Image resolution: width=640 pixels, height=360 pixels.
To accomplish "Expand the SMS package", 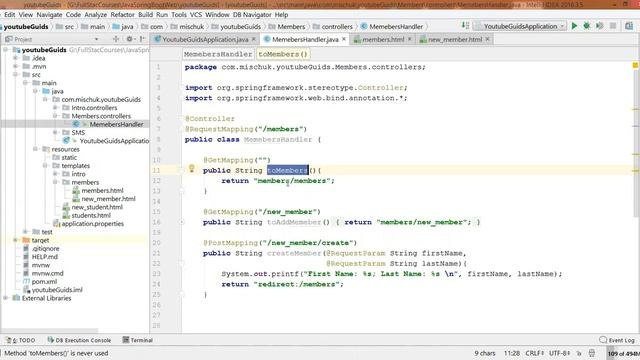I will [55, 133].
